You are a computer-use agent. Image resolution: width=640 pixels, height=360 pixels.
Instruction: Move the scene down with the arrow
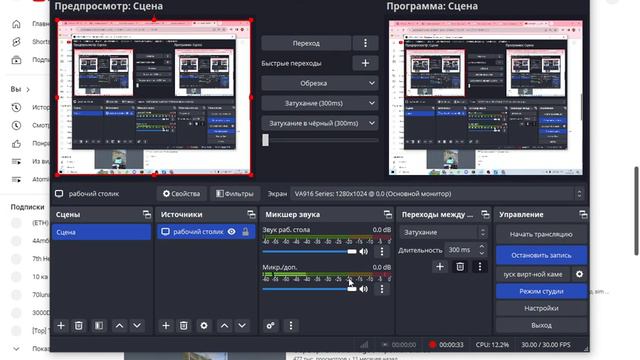pyautogui.click(x=137, y=326)
